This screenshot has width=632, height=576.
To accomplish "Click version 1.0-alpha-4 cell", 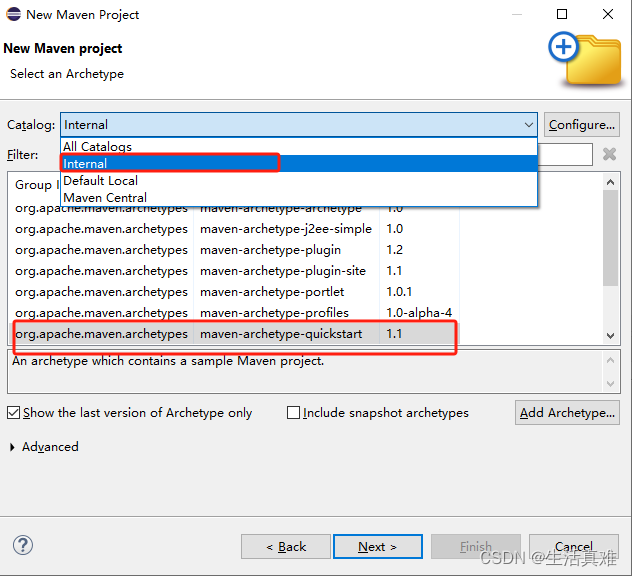I will [419, 313].
